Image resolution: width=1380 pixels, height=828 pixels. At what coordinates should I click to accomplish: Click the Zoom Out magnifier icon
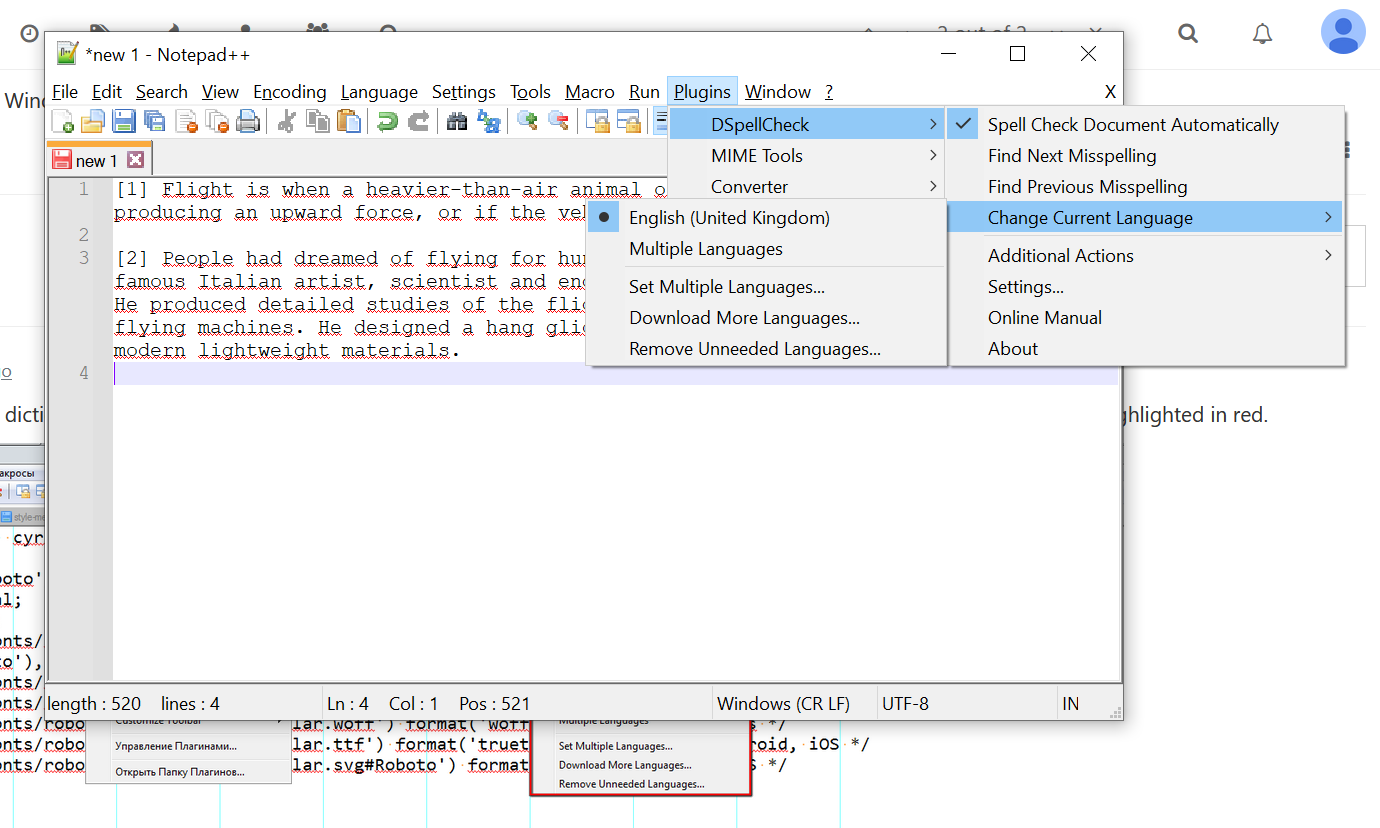pyautogui.click(x=558, y=122)
